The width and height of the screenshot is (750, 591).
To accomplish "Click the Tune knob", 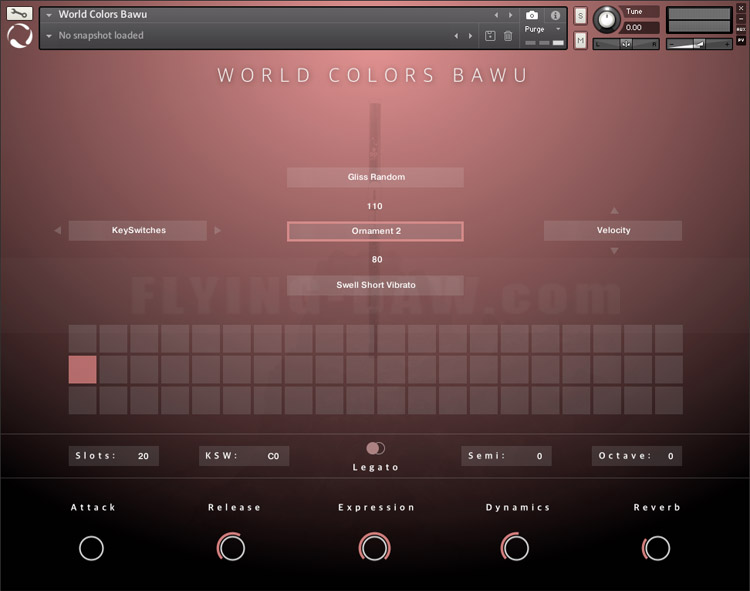I will pos(607,20).
